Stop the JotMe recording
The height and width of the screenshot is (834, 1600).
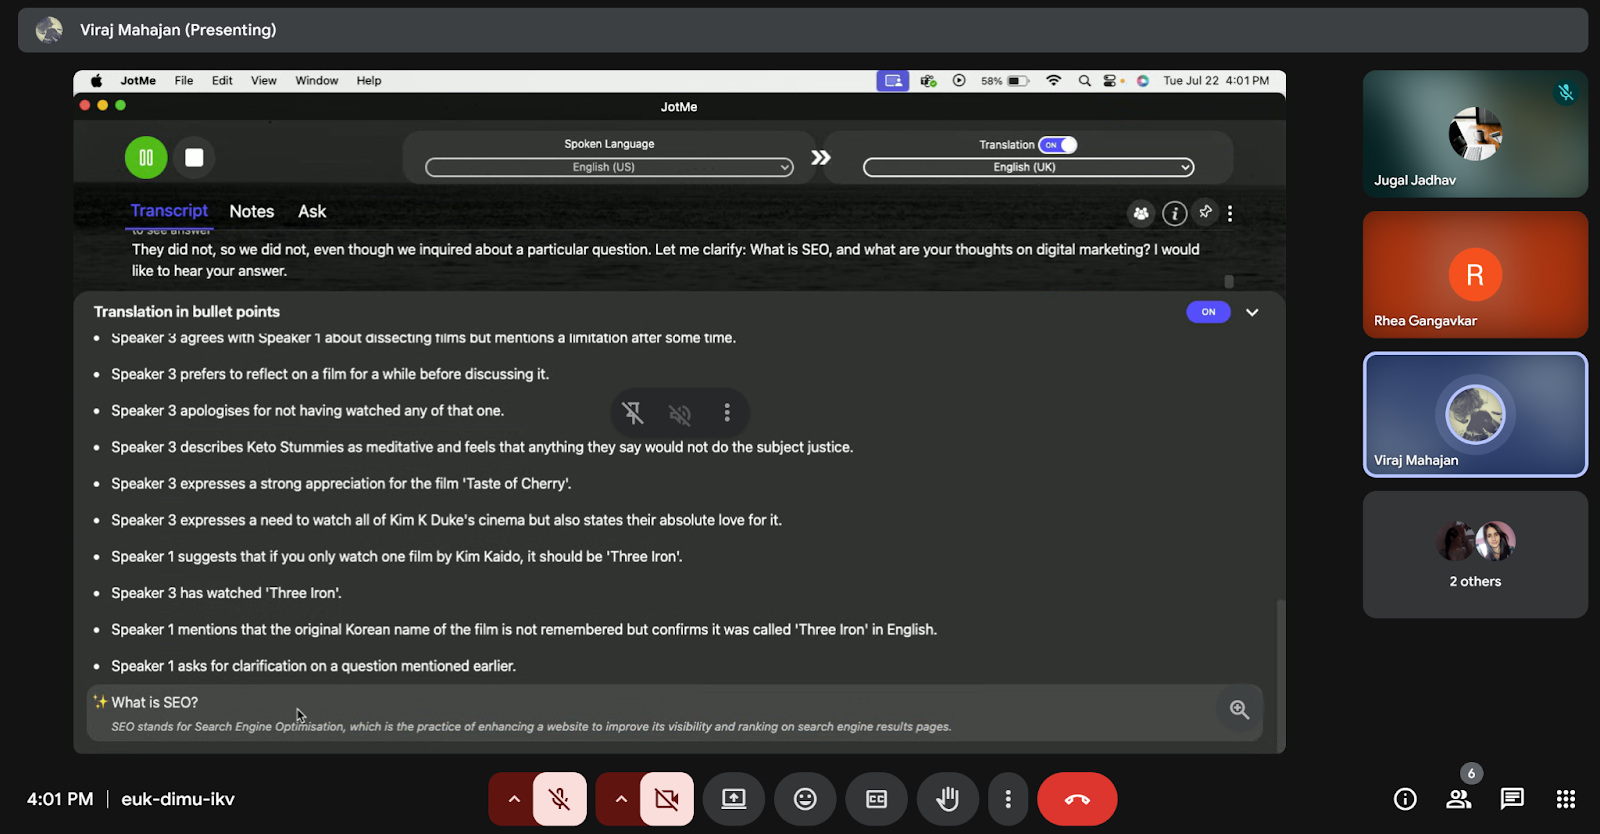194,158
